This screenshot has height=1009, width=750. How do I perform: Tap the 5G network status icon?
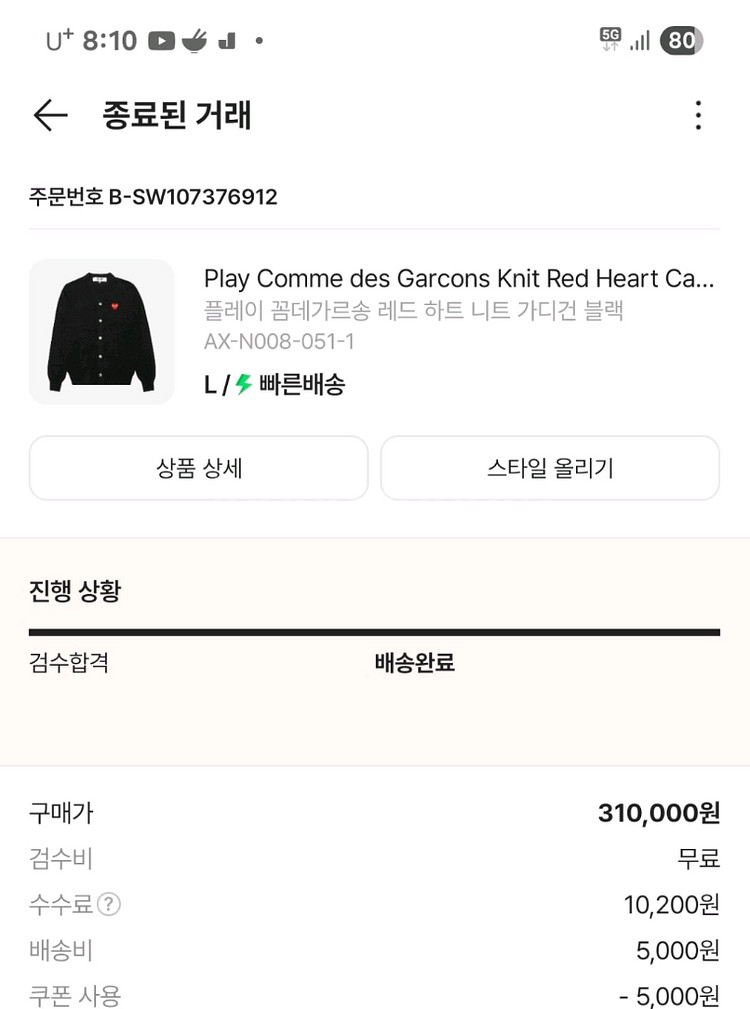(609, 40)
